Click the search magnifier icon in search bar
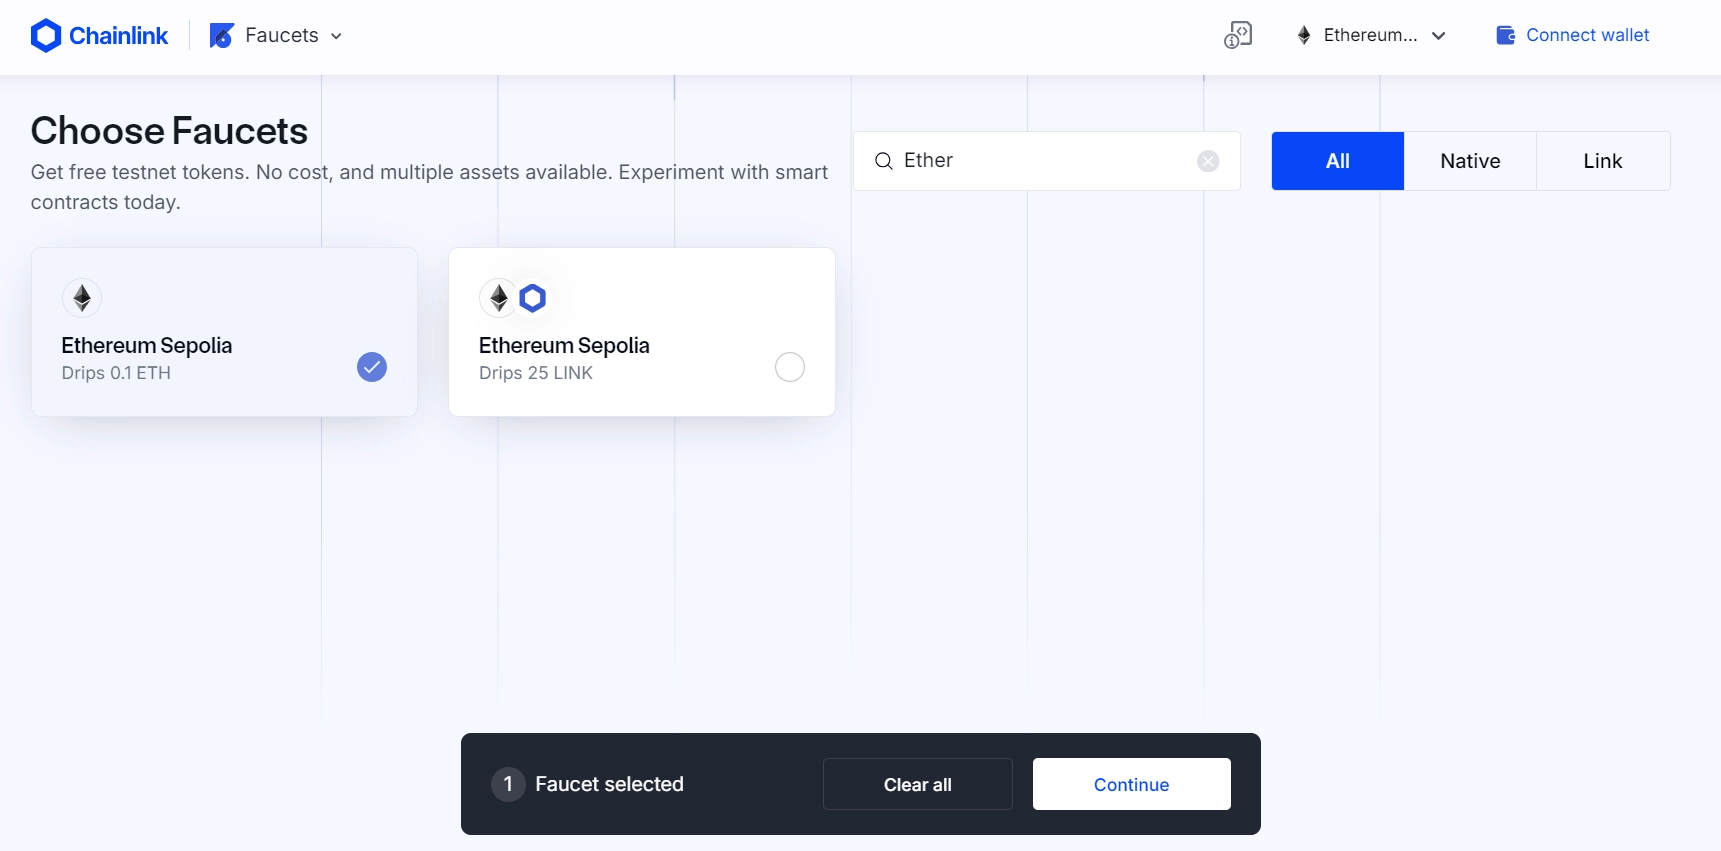Viewport: 1721px width, 851px height. pos(884,161)
